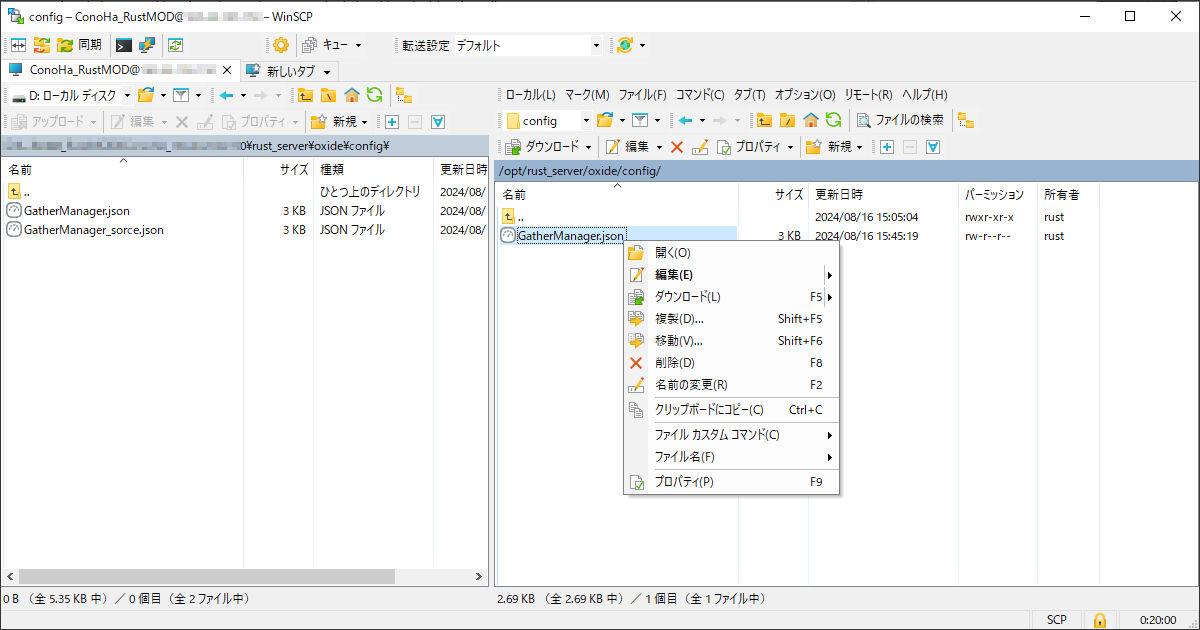1200x630 pixels.
Task: Go to remote parent directory icon
Action: point(764,121)
